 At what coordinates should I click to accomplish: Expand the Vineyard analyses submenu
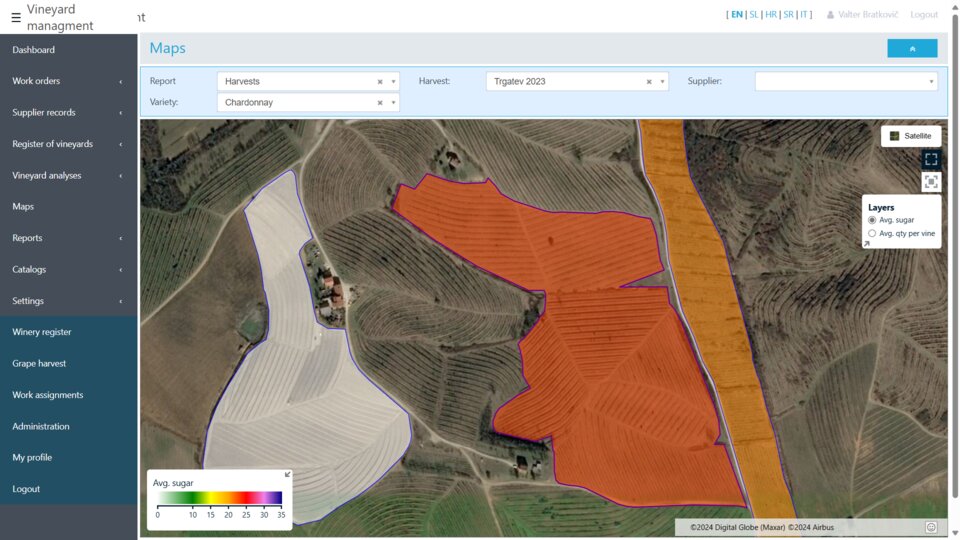tap(68, 175)
